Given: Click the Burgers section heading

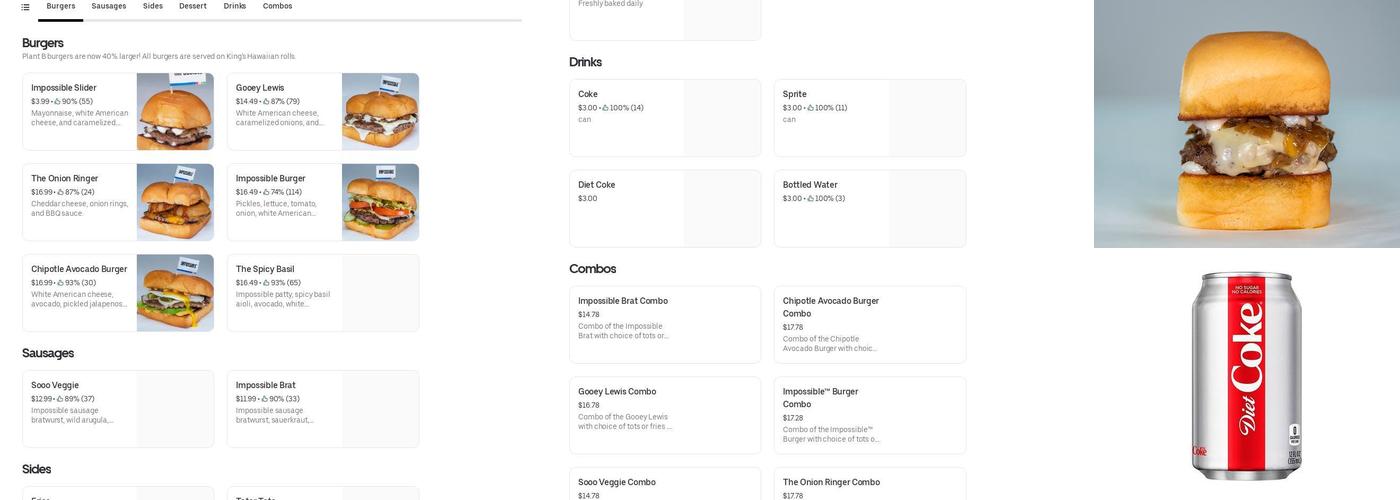Looking at the screenshot, I should click(43, 43).
